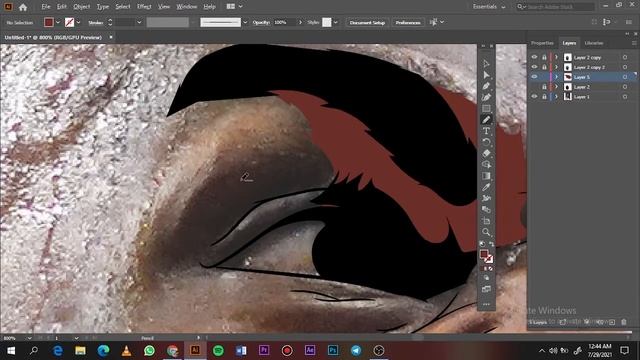Click the Home icon
Screen dimensions: 640x360
point(23,7)
